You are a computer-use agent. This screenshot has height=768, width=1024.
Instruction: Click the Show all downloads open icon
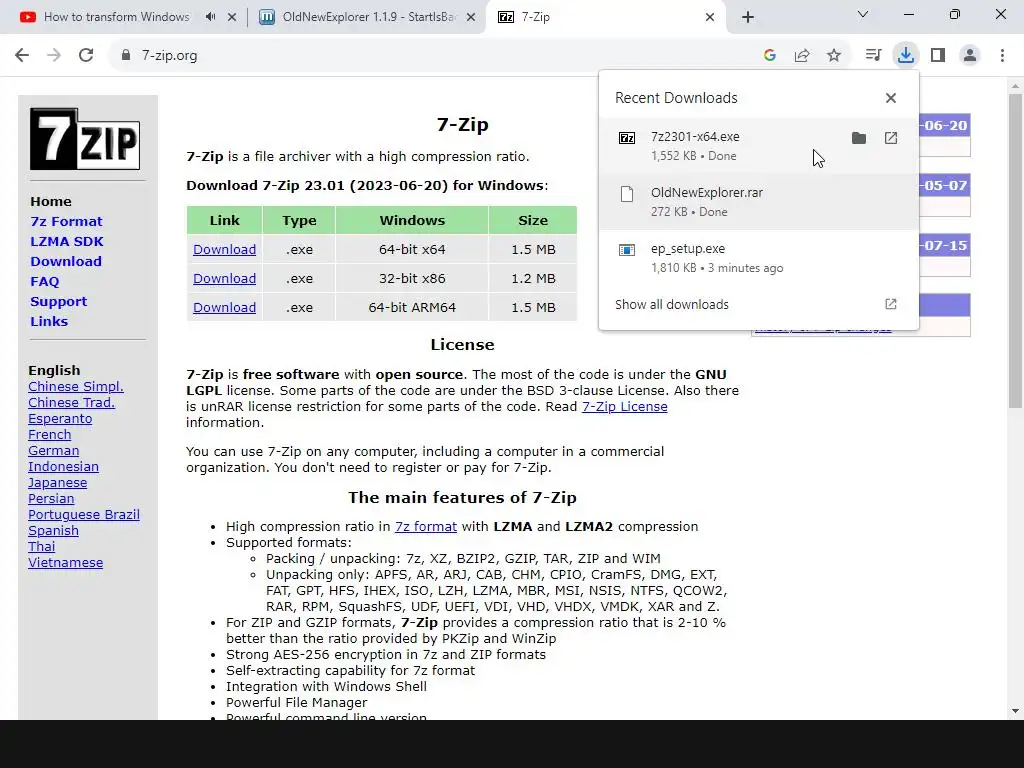tap(891, 304)
